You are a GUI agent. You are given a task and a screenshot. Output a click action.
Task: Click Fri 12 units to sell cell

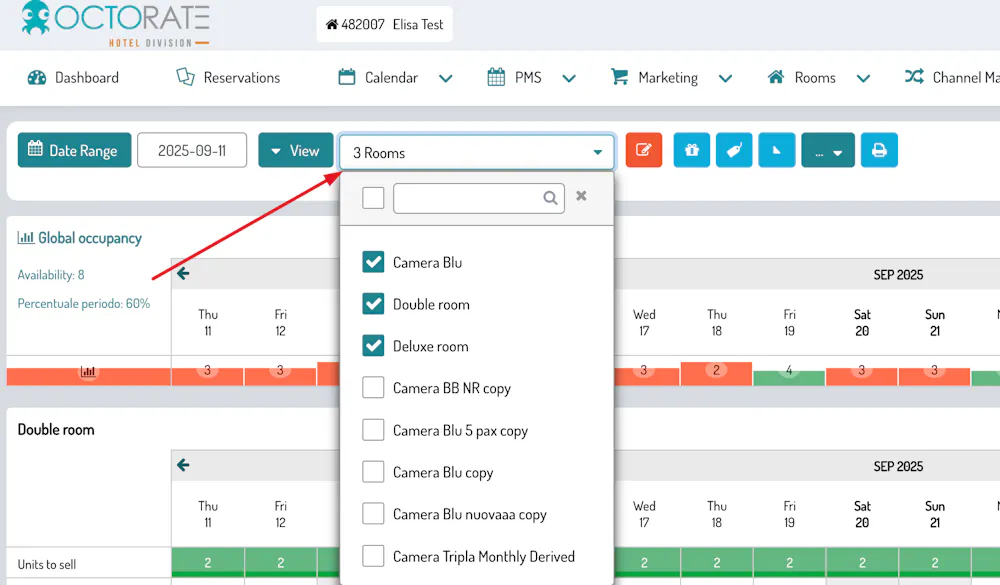[x=280, y=563]
